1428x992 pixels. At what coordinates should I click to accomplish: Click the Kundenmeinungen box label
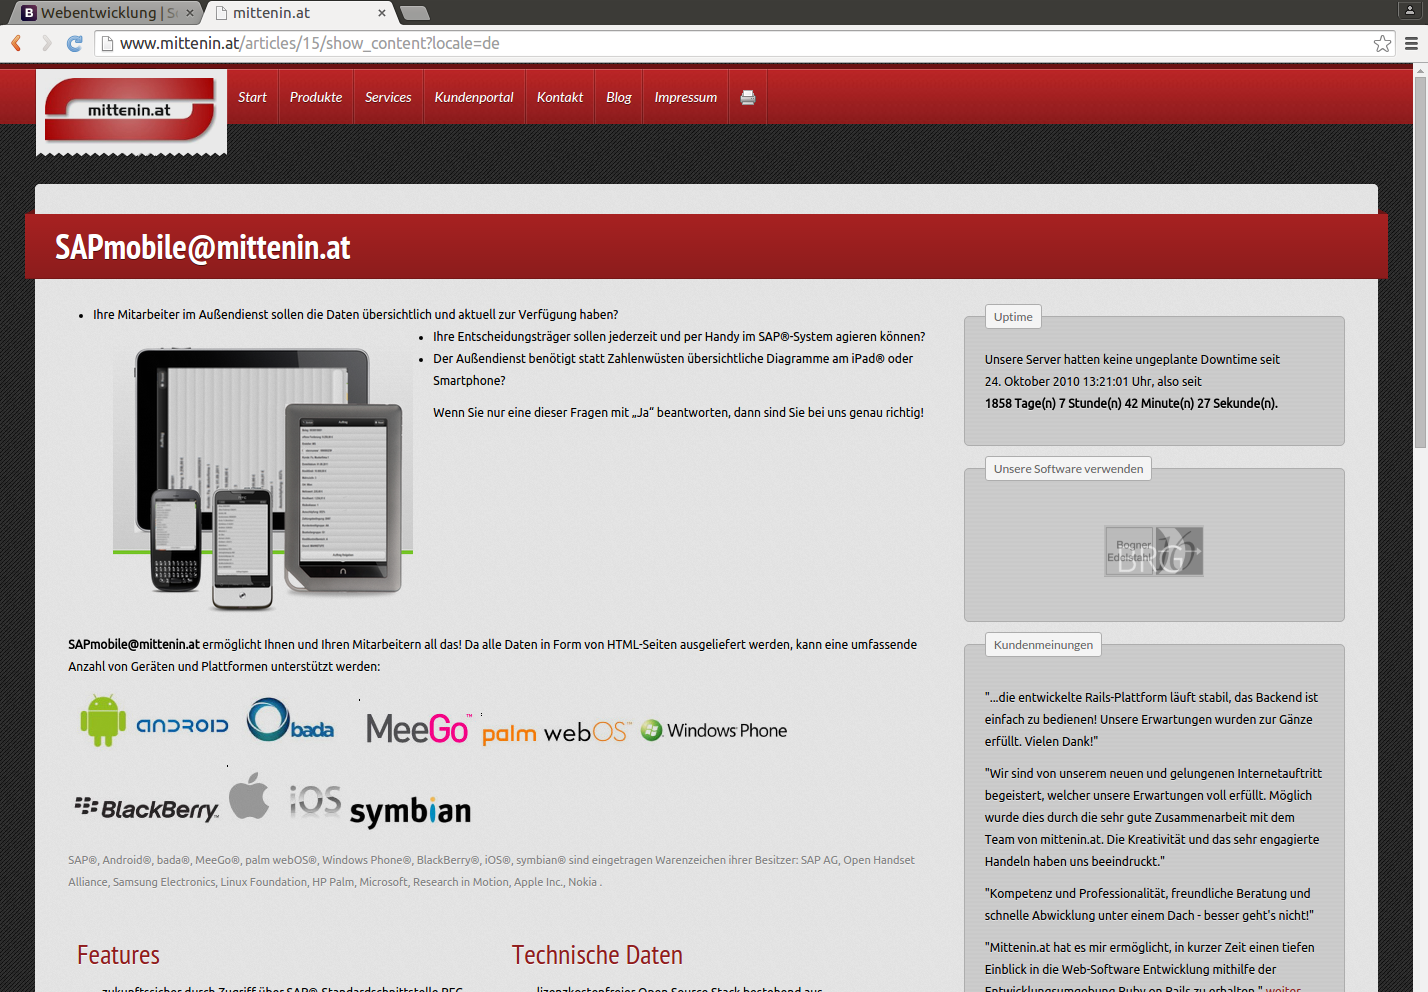coord(1043,645)
